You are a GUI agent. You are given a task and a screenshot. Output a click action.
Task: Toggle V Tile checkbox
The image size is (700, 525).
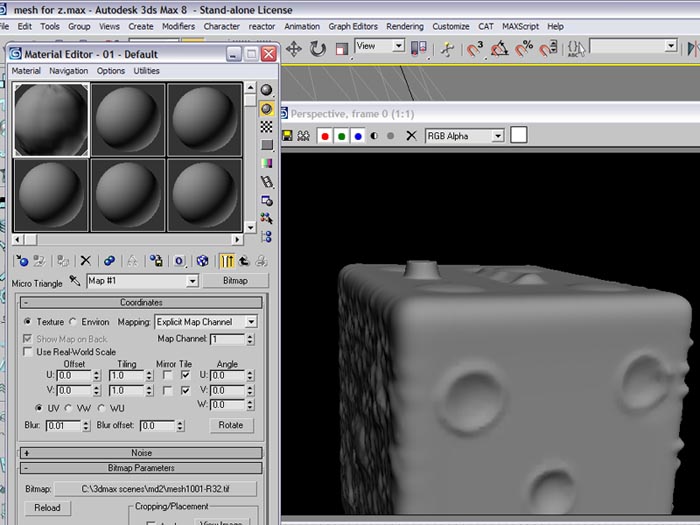(185, 391)
